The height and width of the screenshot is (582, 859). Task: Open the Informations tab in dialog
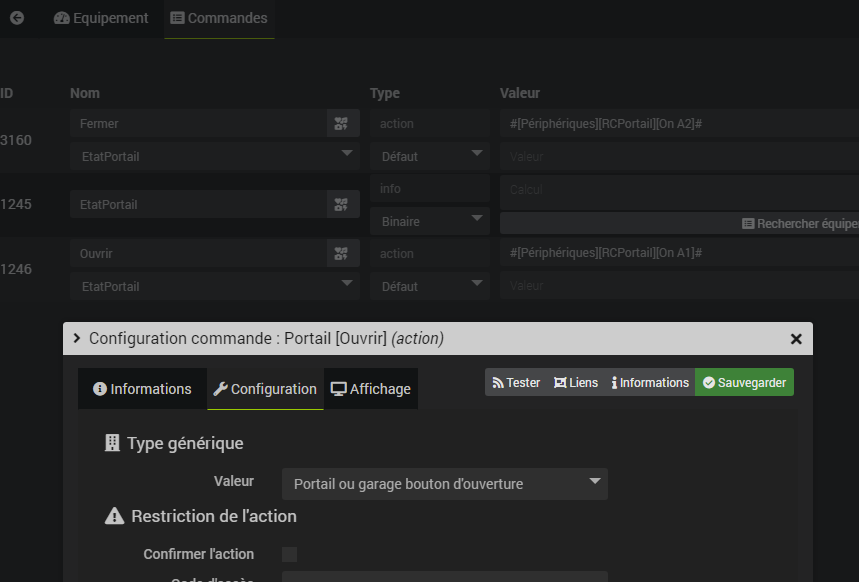[142, 389]
